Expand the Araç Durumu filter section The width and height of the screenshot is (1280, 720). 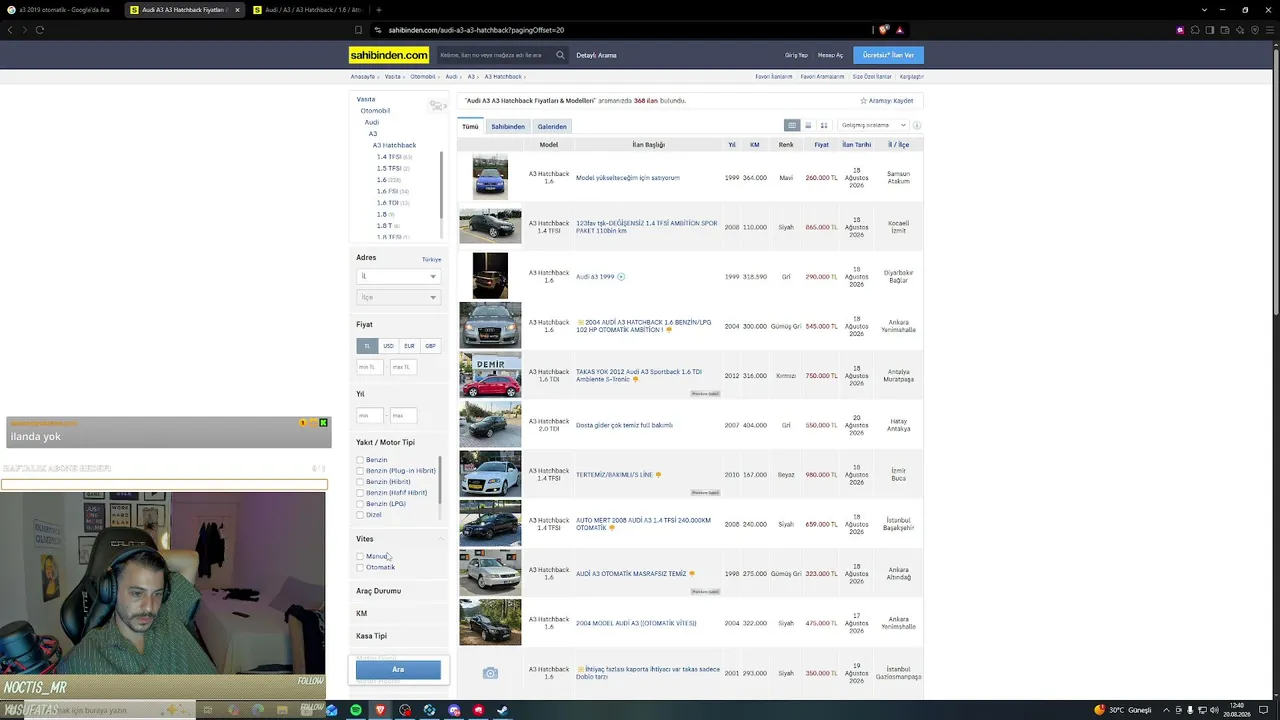[398, 591]
